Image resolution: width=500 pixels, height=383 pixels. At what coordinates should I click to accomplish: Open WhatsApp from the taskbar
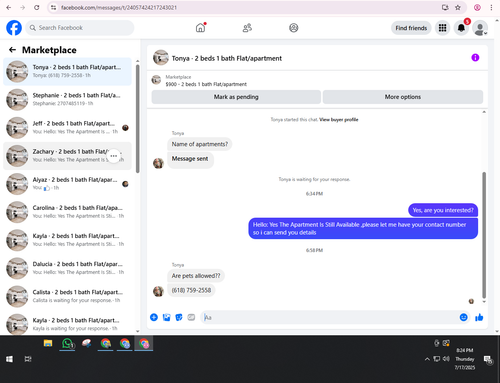67,343
